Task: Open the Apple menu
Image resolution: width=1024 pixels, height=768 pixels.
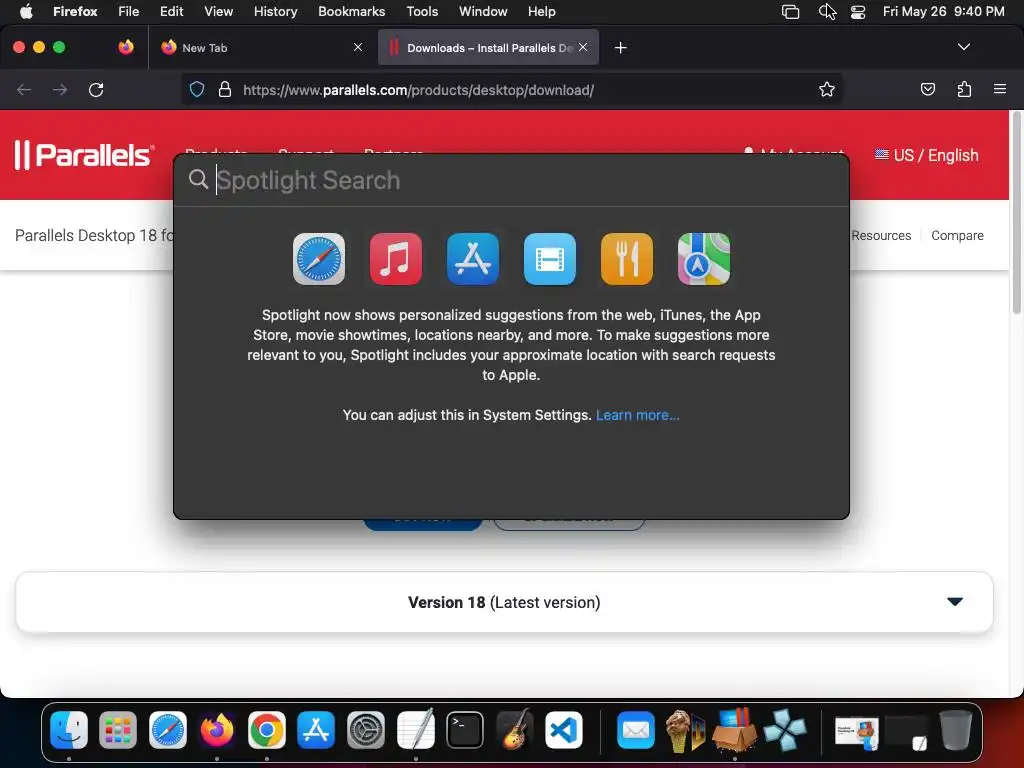Action: click(x=26, y=12)
